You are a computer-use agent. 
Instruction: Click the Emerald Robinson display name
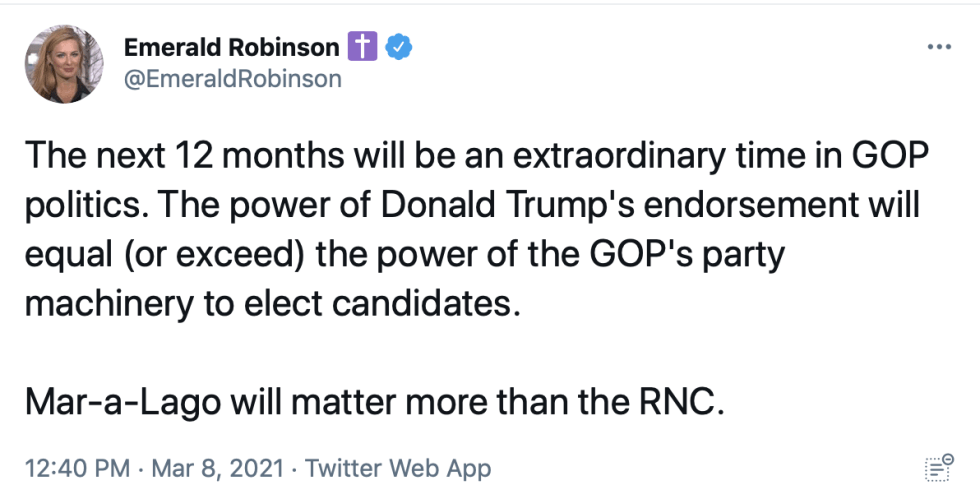[232, 47]
